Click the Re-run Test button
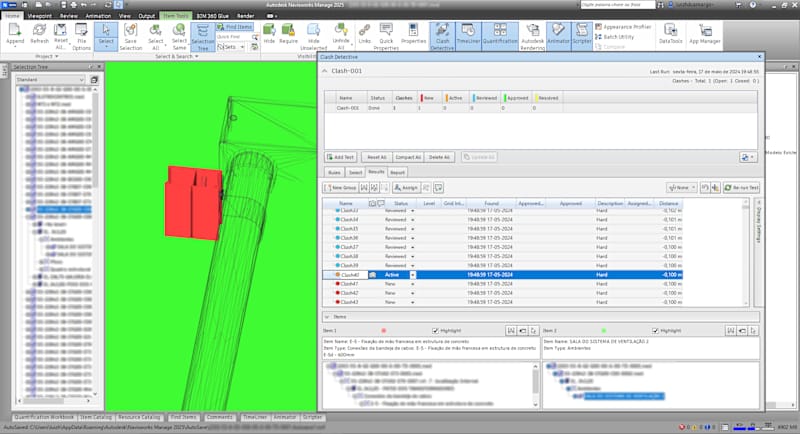800x434 pixels. tap(741, 188)
